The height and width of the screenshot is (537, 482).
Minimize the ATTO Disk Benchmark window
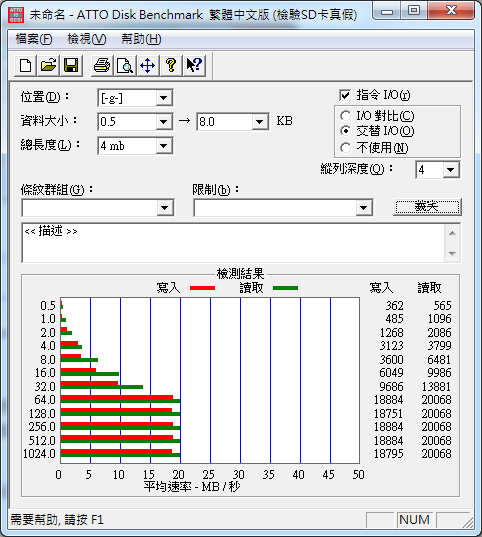point(387,11)
